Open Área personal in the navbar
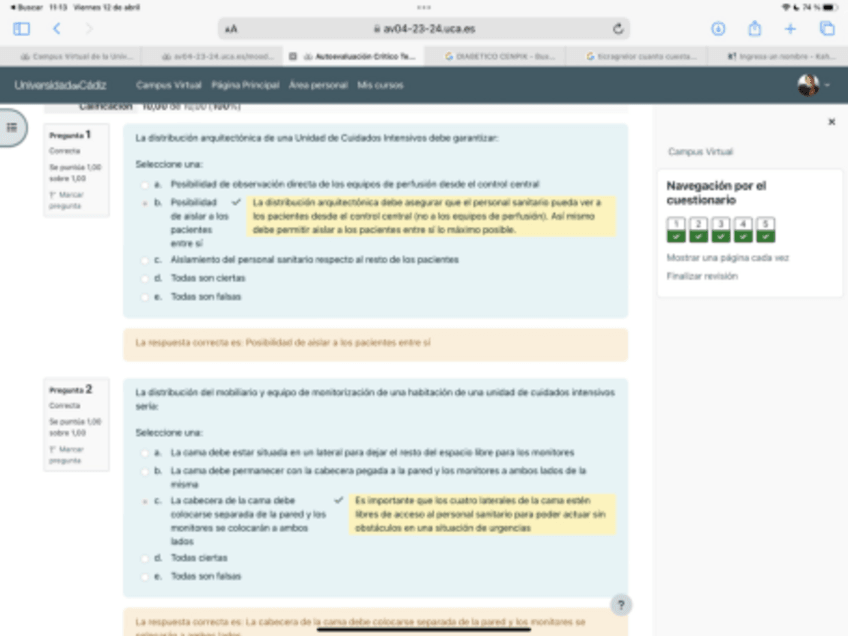848x636 pixels. pyautogui.click(x=318, y=85)
